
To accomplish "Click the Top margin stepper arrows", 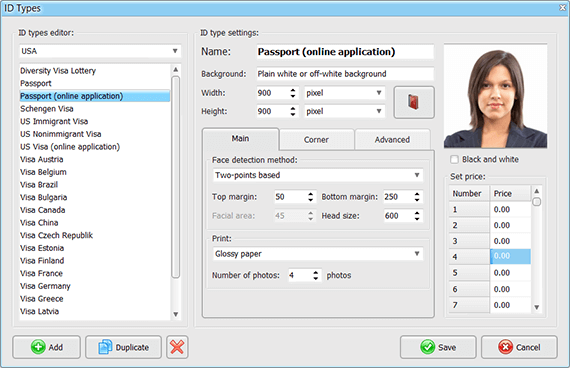I will 310,197.
